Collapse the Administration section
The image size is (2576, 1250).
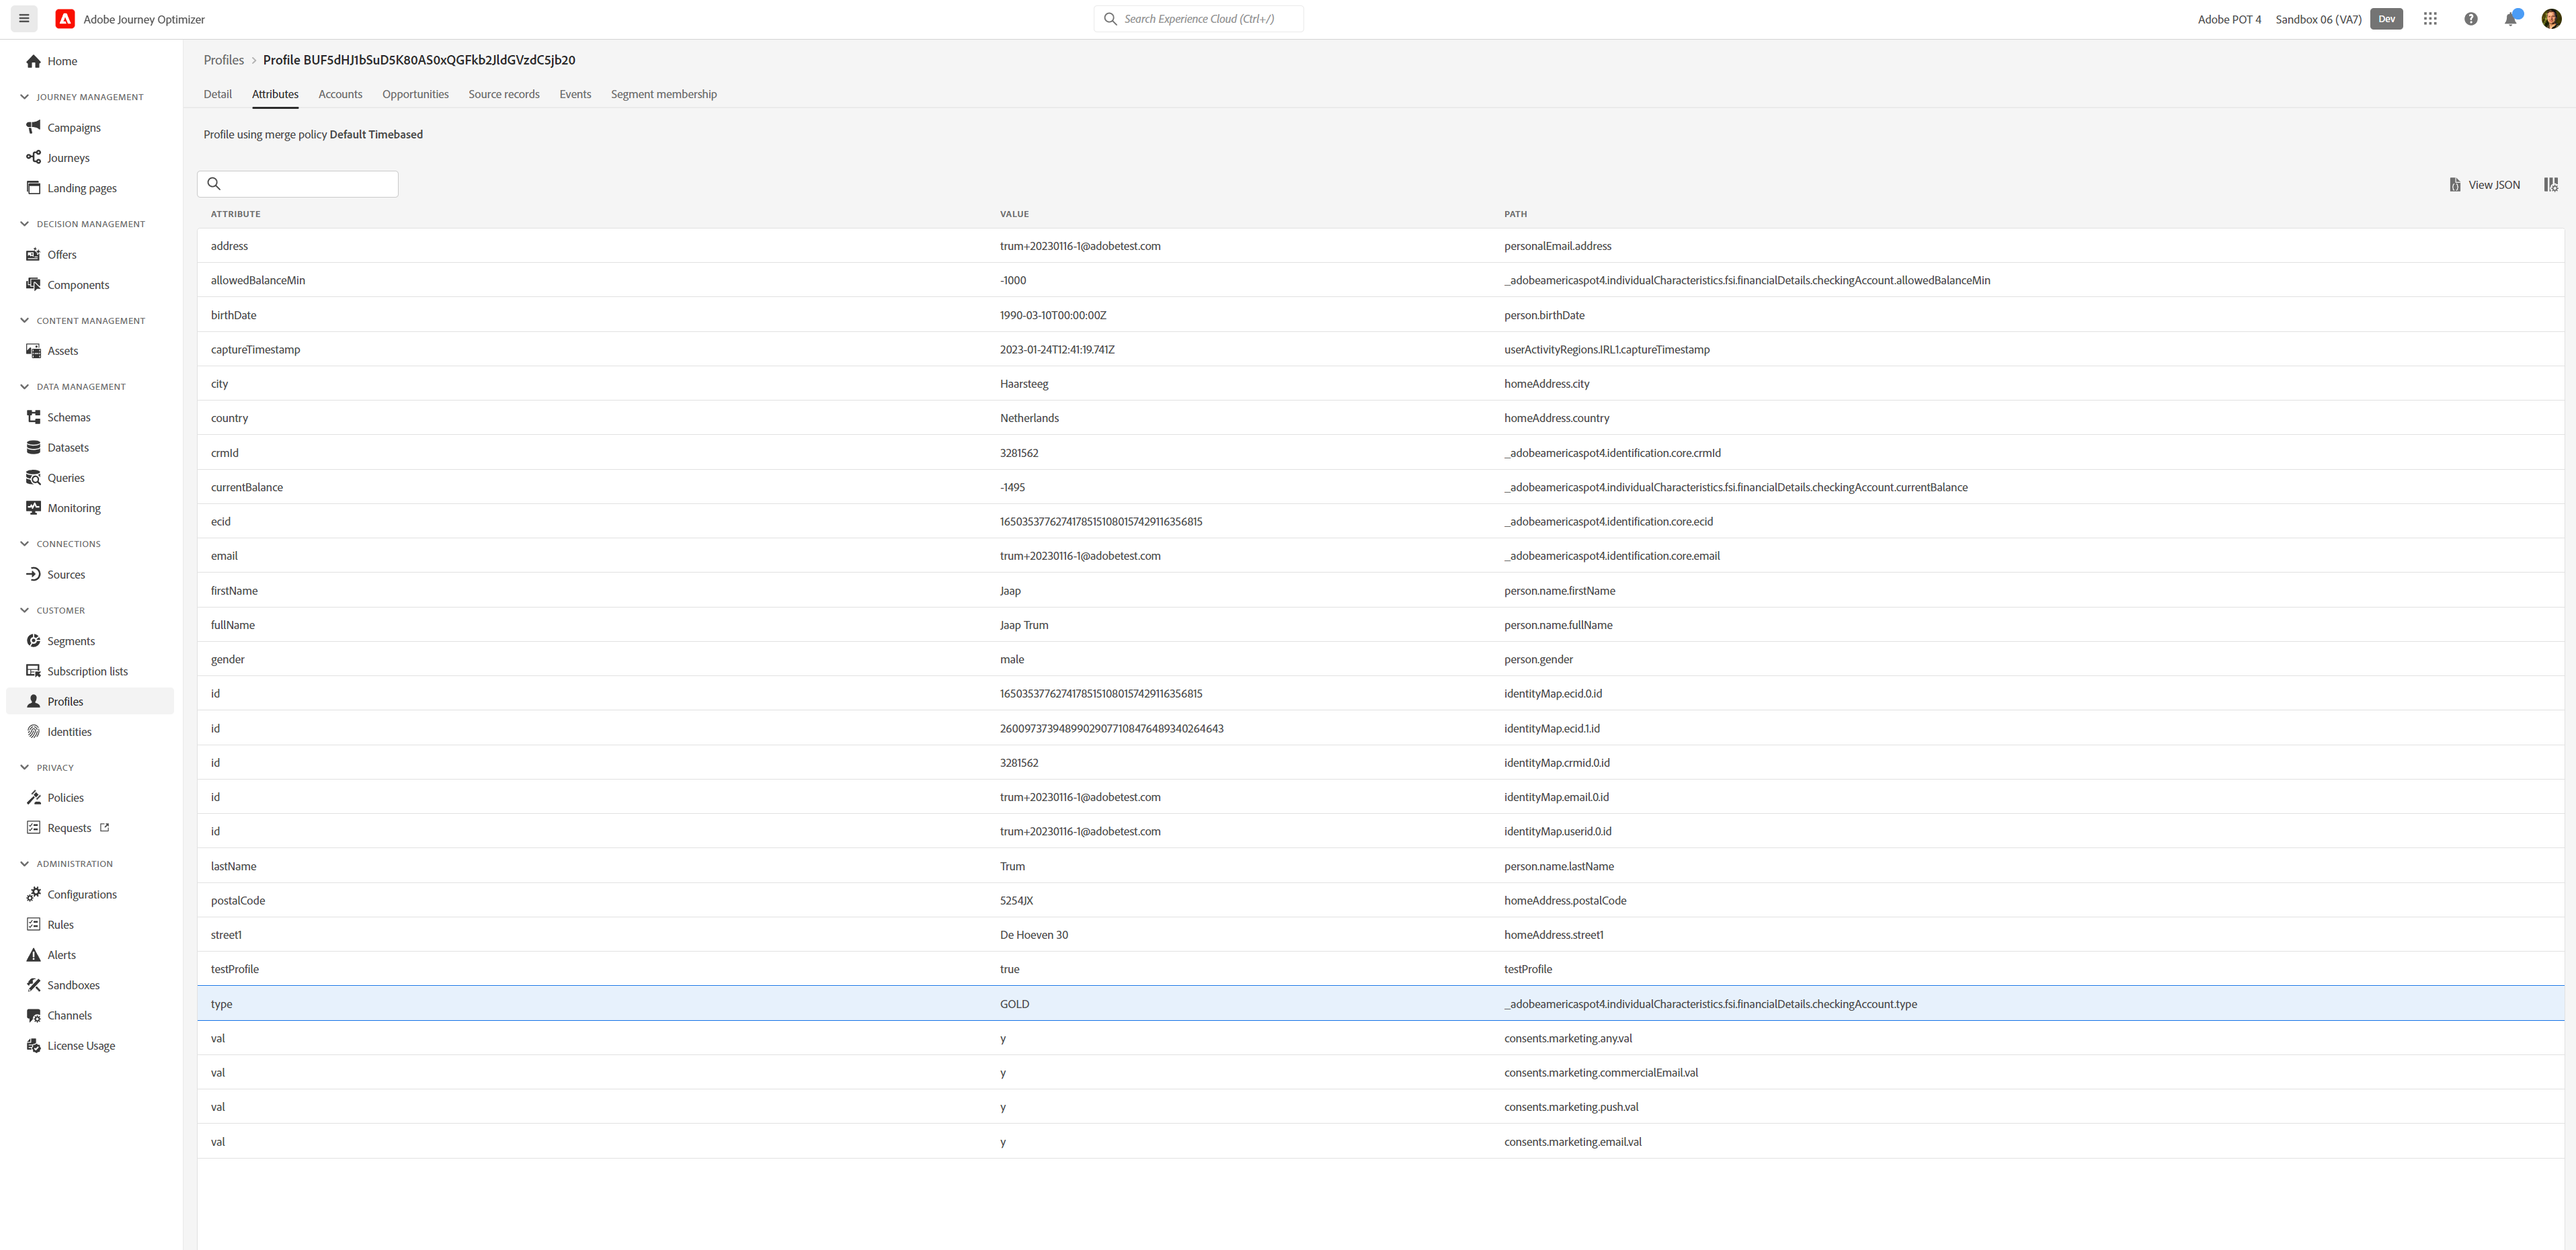[x=24, y=864]
